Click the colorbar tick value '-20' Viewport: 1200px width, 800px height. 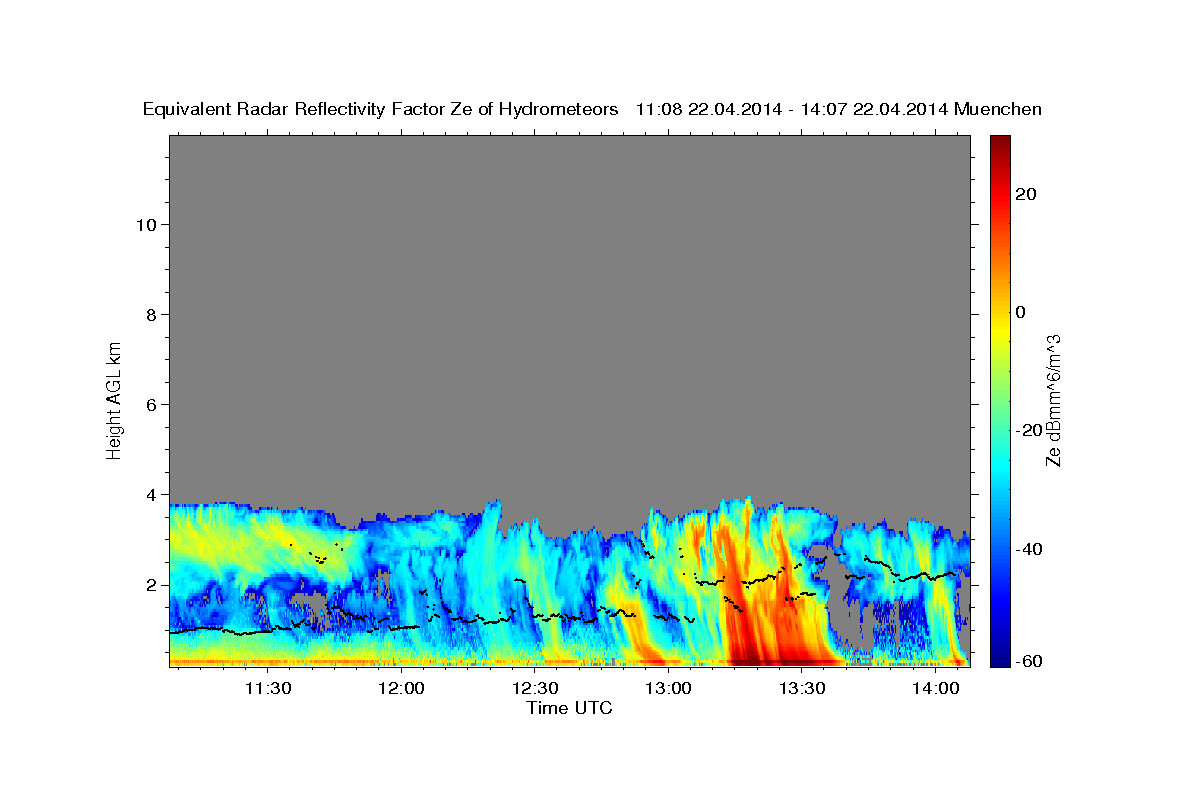pos(1030,430)
